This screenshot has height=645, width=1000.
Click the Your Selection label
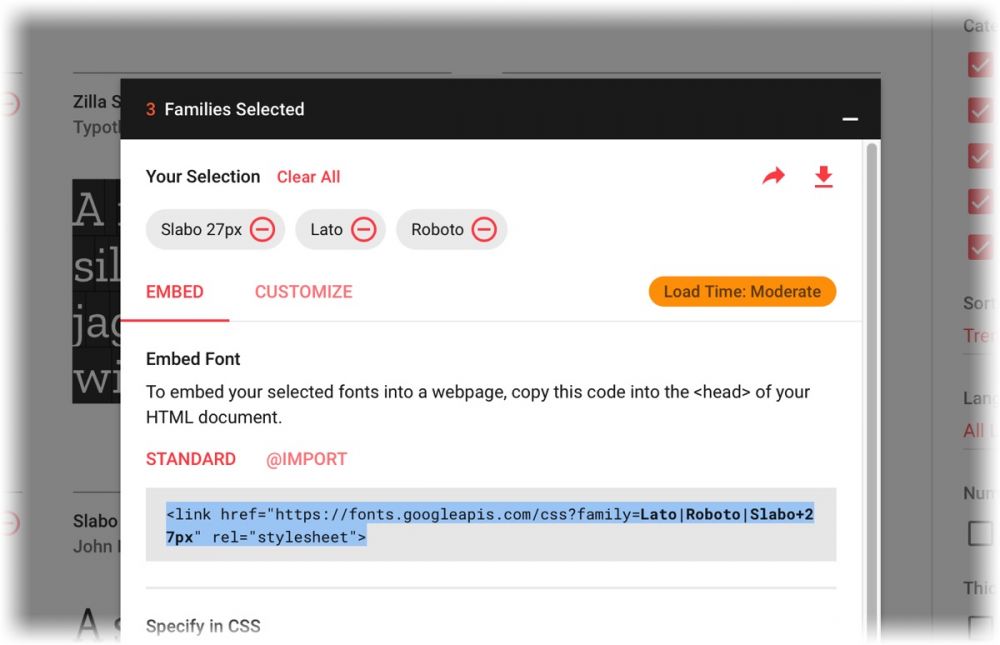[203, 176]
